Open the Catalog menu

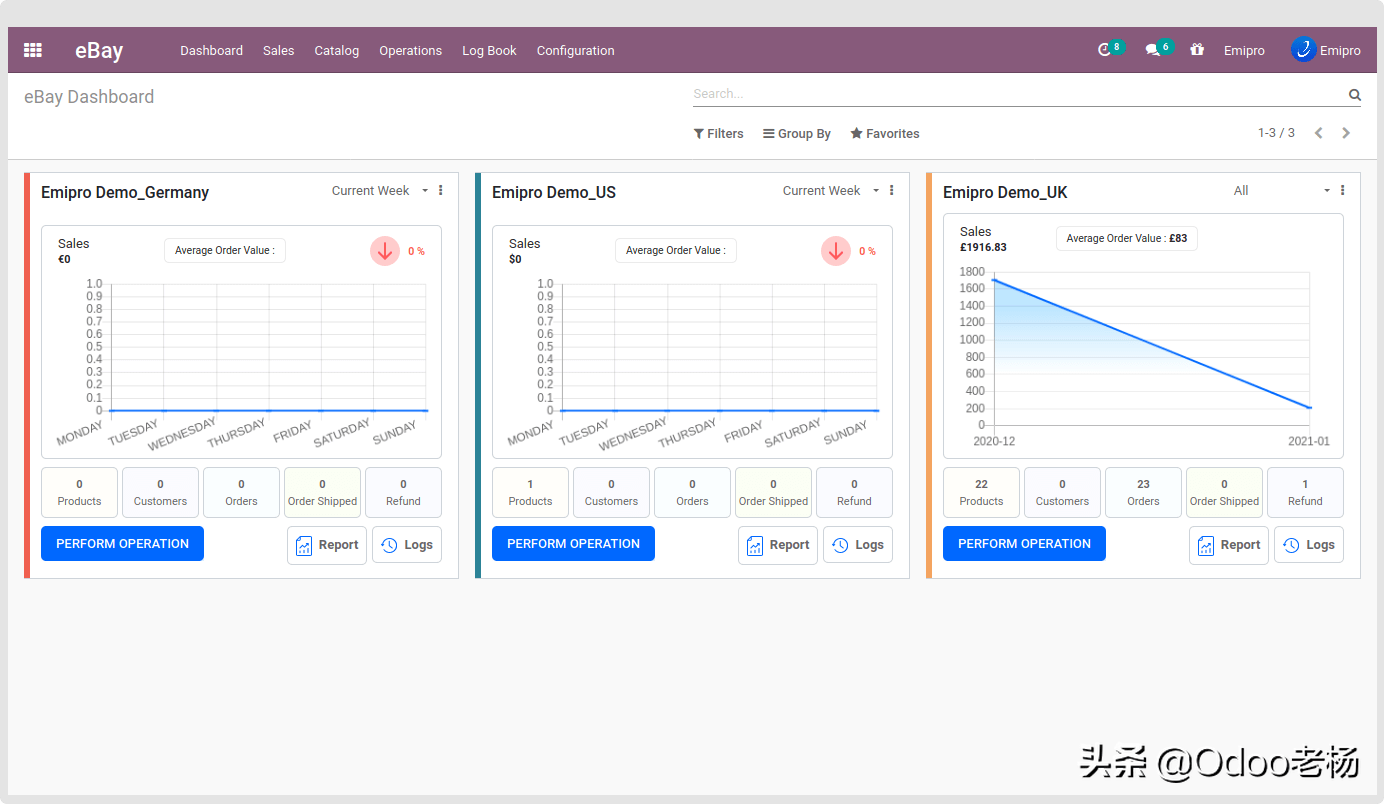pos(337,51)
